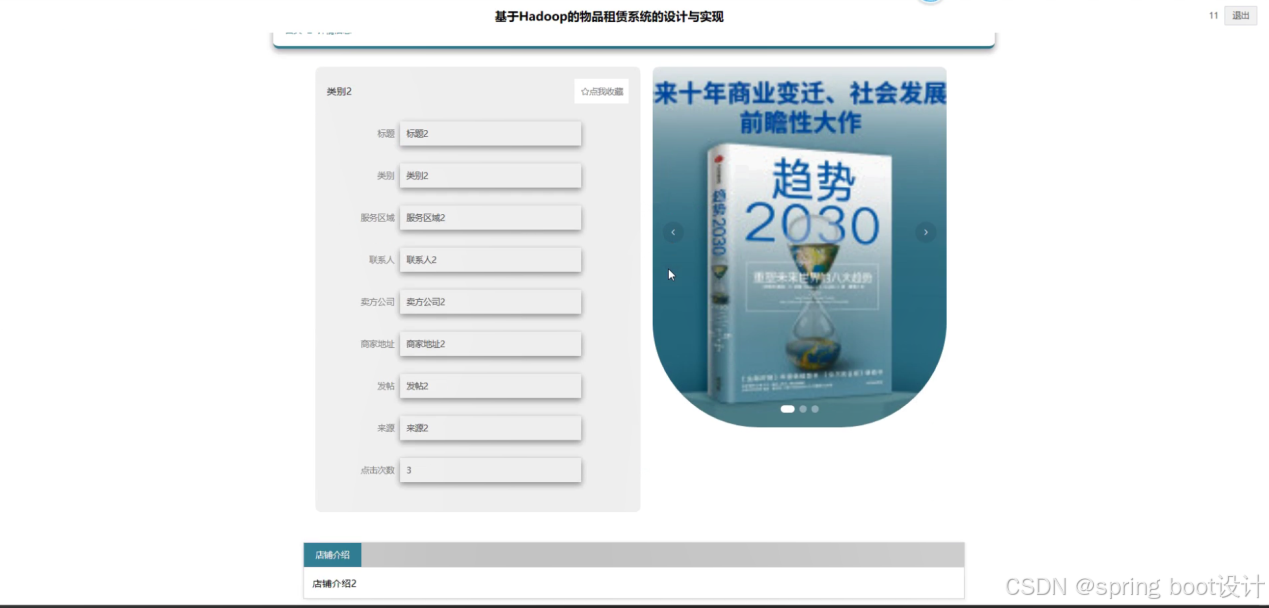Click the username 11 in header

(x=1214, y=15)
